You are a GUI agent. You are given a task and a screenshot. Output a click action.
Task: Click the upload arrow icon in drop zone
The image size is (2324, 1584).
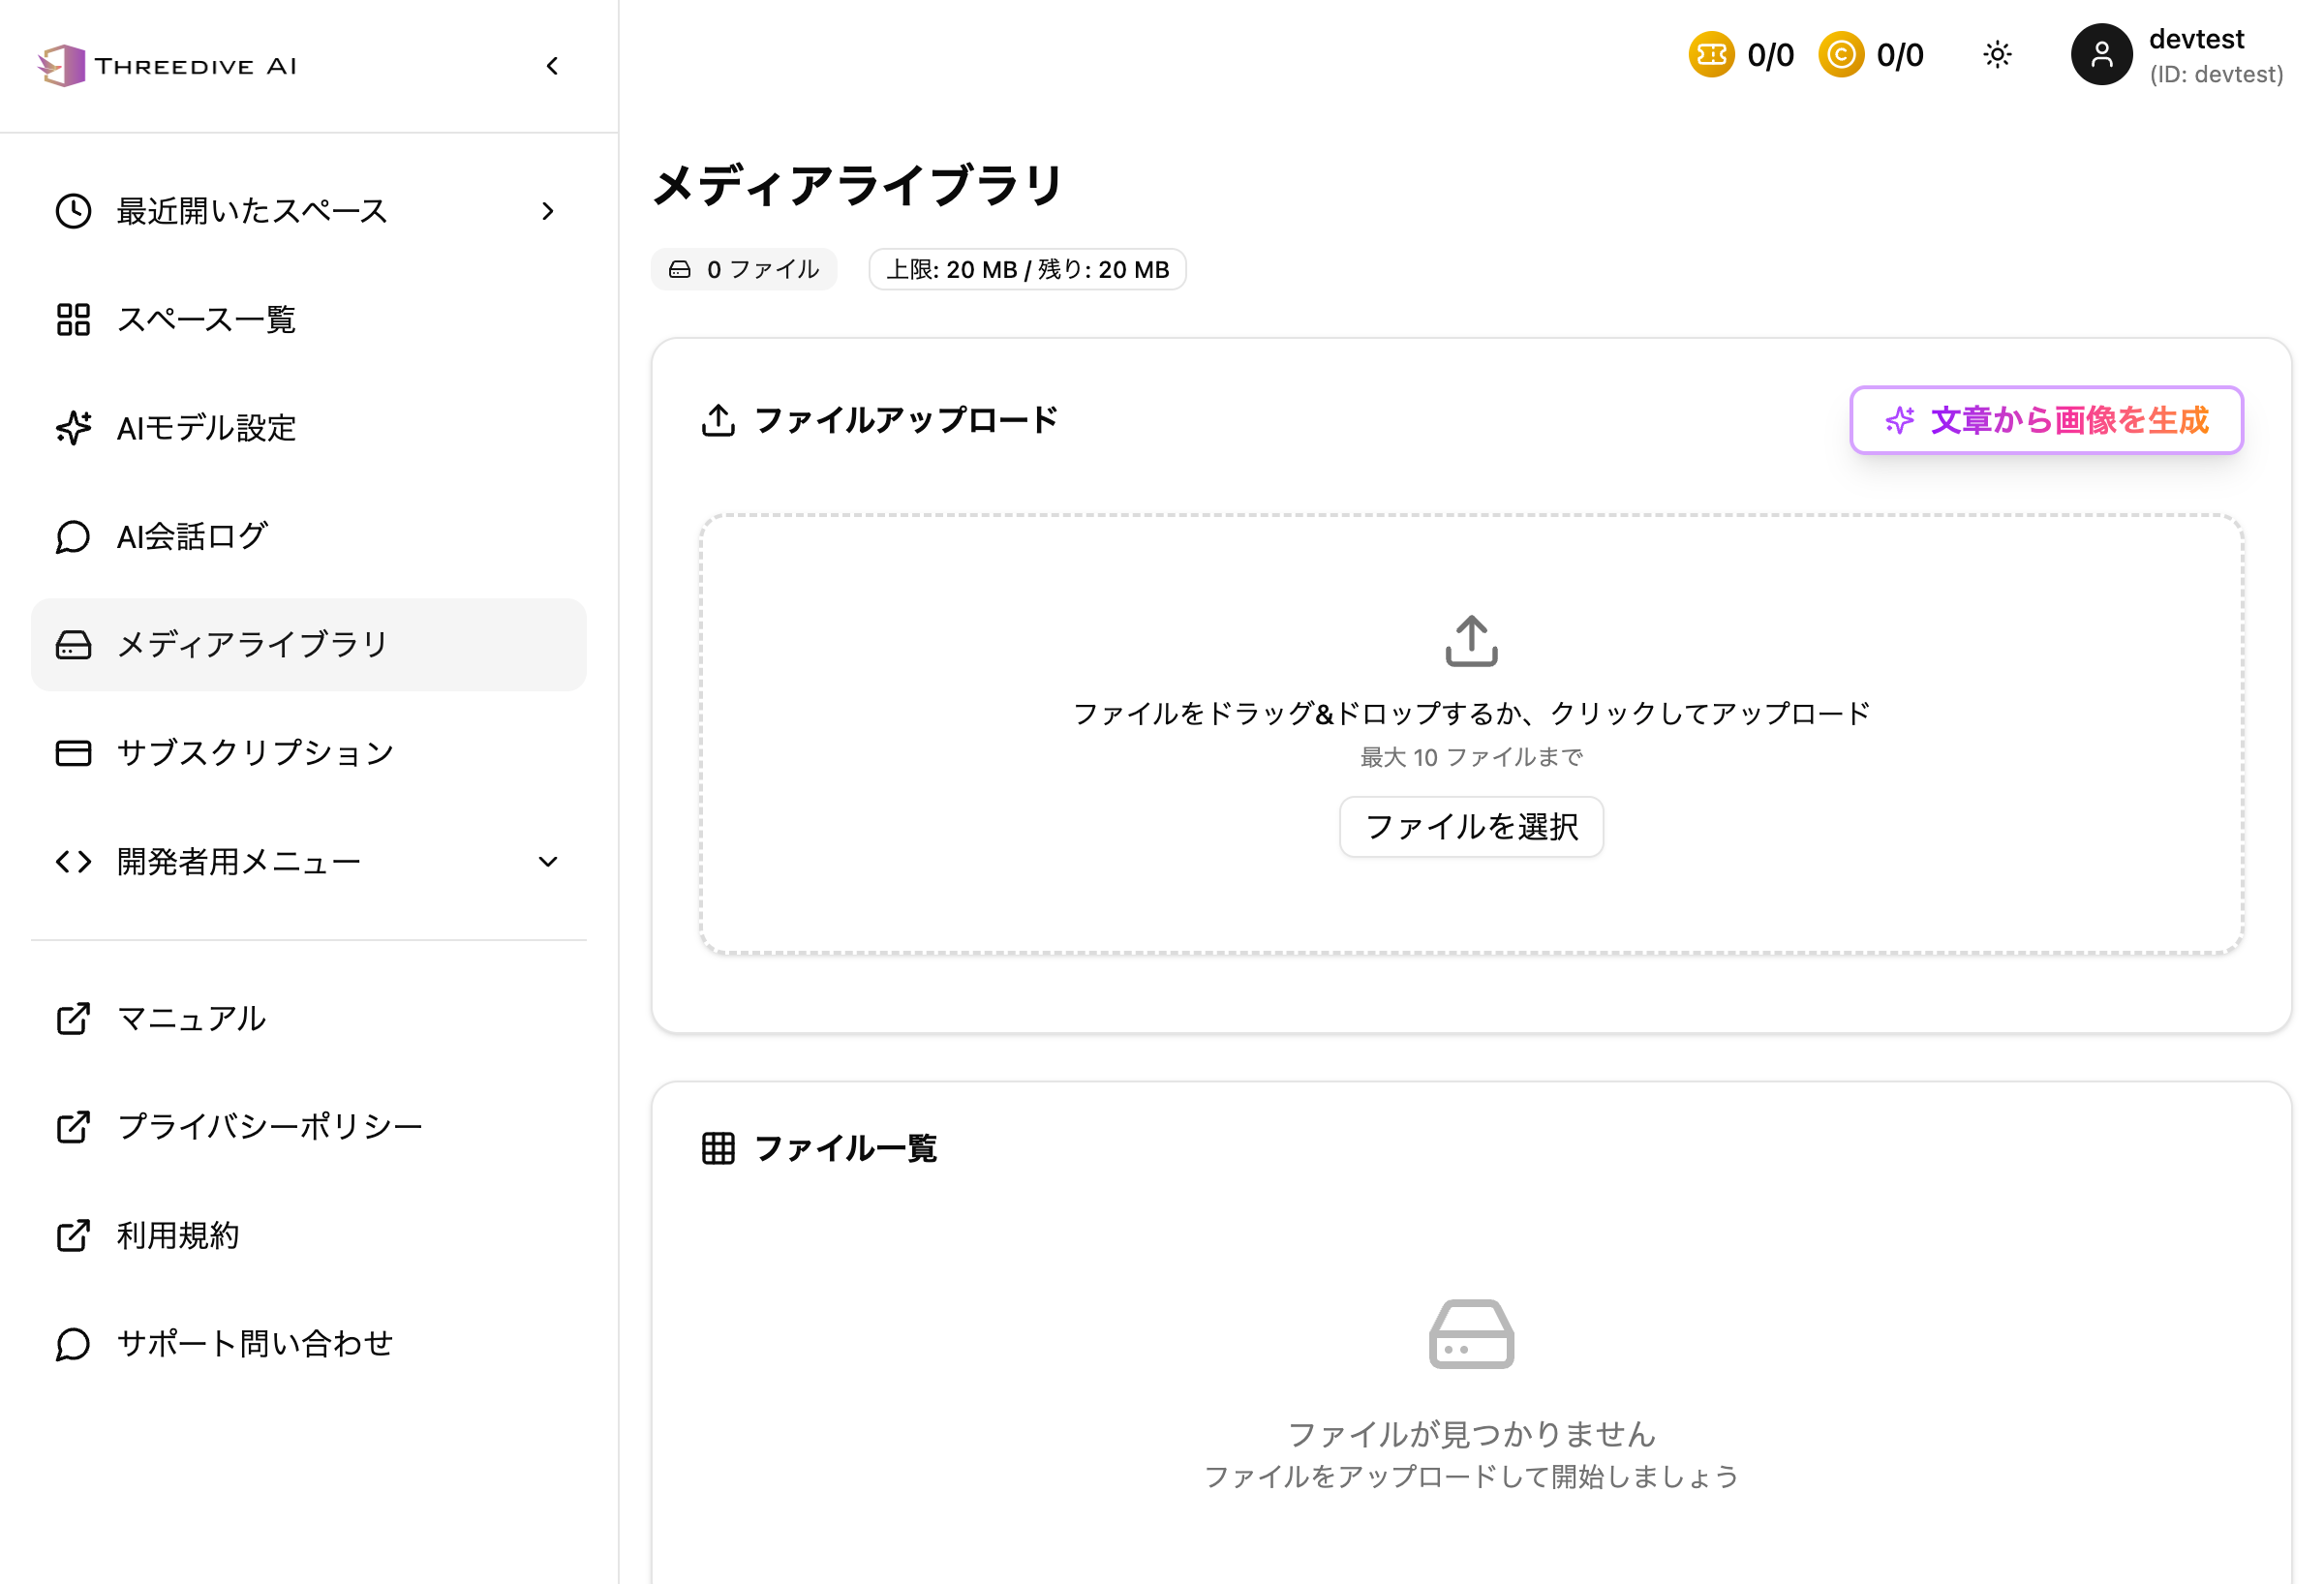tap(1471, 641)
